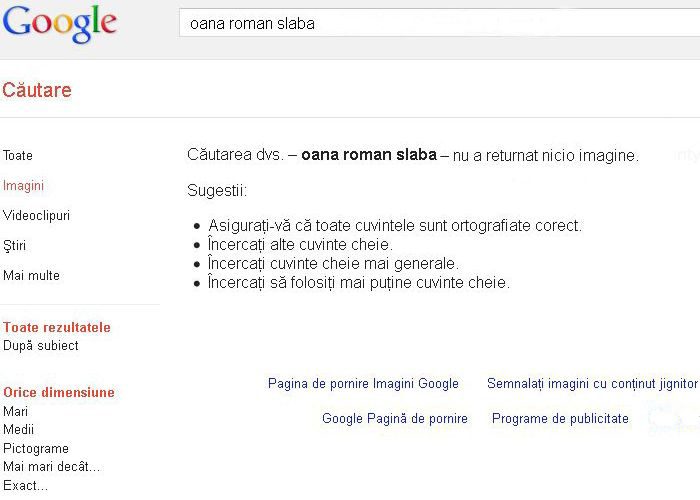
Task: Click the Google logo
Action: click(59, 24)
